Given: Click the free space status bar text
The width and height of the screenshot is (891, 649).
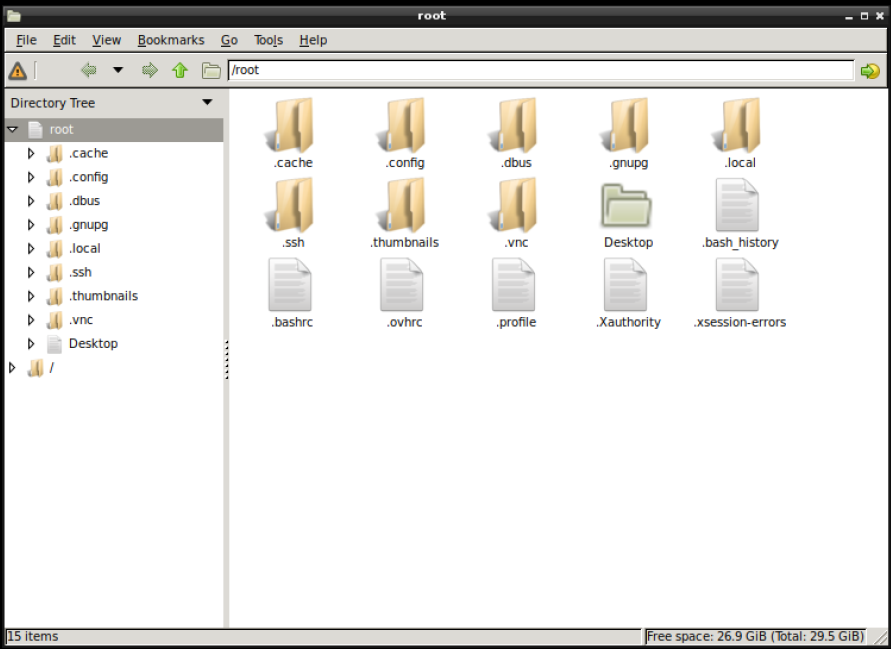Looking at the screenshot, I should [755, 636].
